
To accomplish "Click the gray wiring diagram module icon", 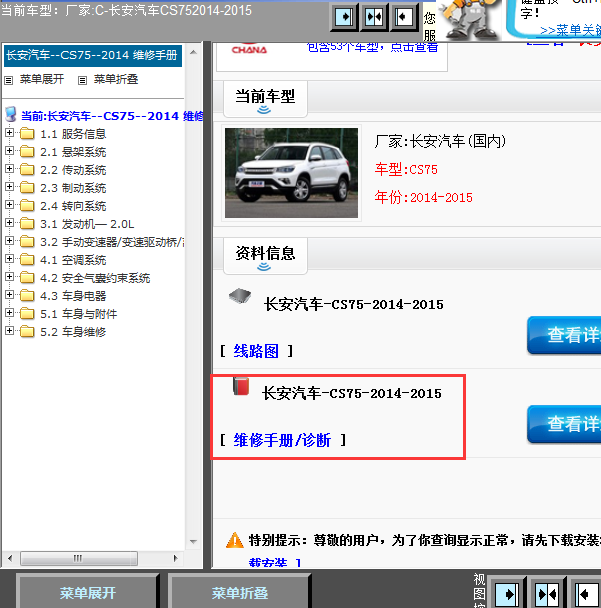I will pos(240,296).
